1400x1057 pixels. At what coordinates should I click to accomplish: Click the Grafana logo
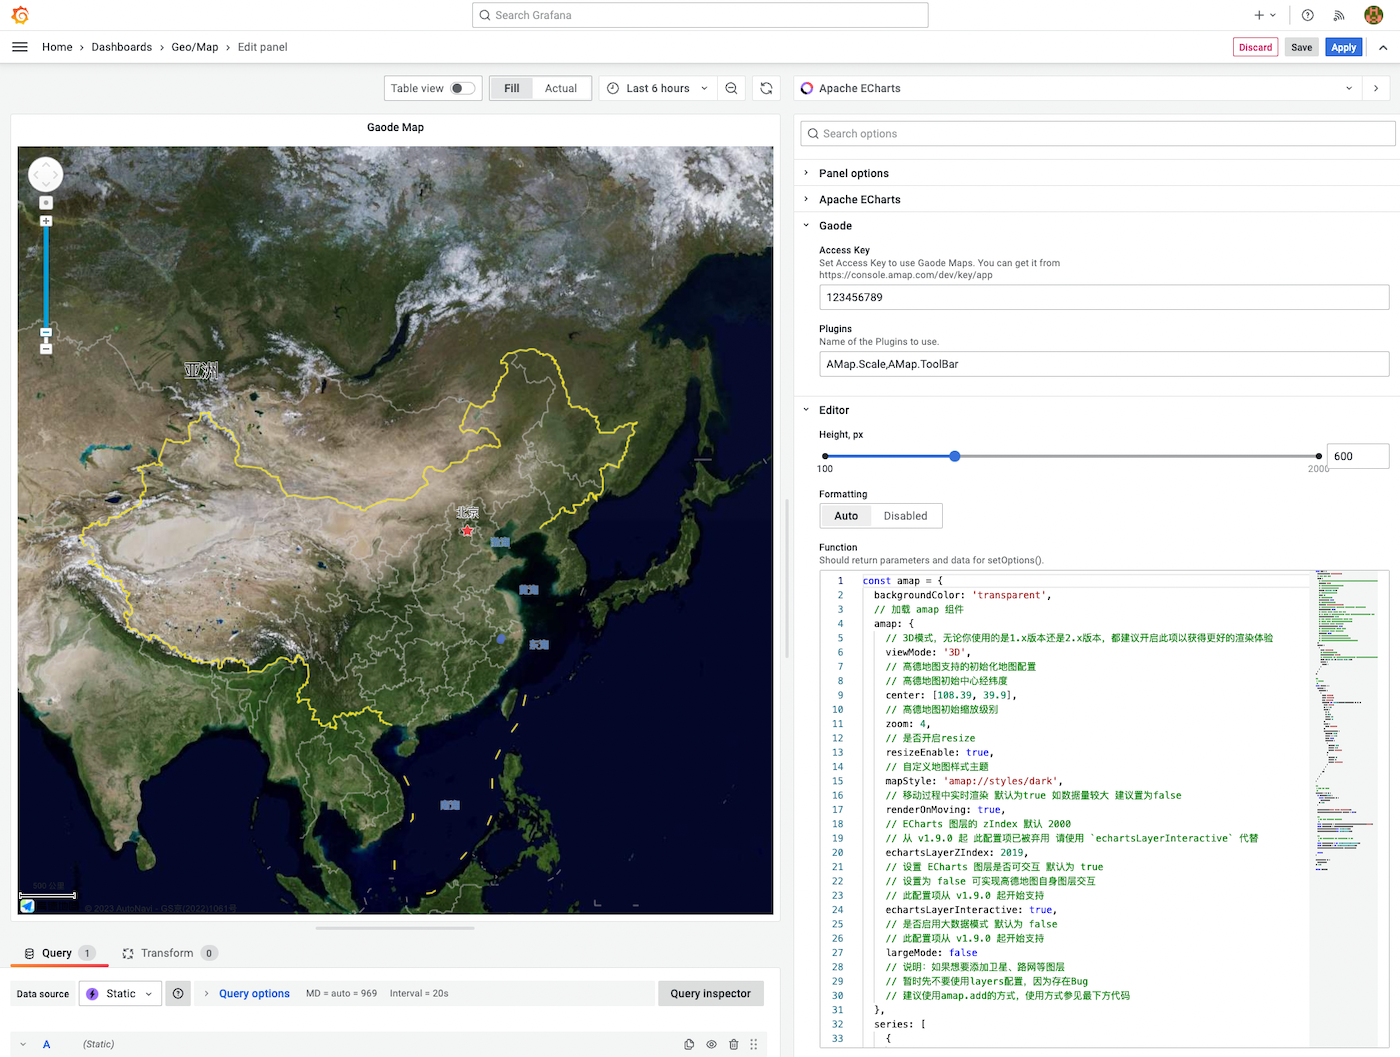point(19,15)
